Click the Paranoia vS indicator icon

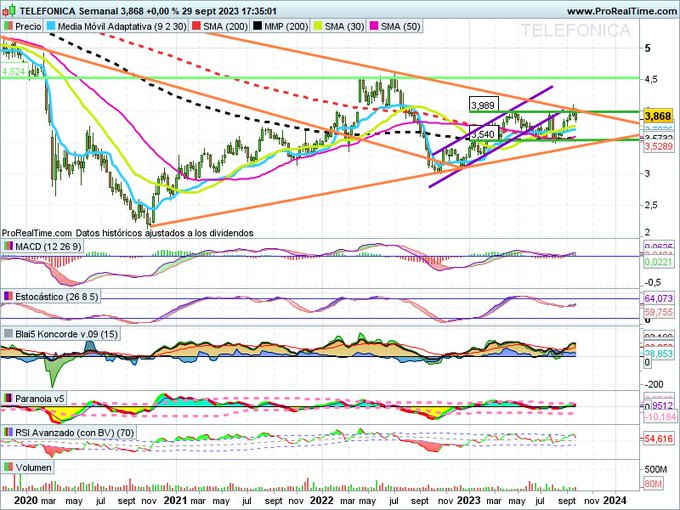pyautogui.click(x=8, y=398)
